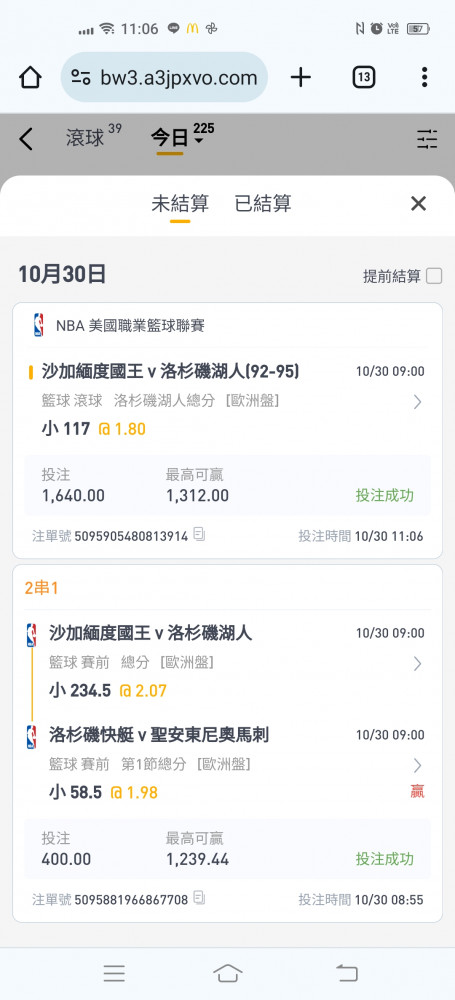Open a new browser tab
This screenshot has height=1000, width=455.
pyautogui.click(x=301, y=78)
